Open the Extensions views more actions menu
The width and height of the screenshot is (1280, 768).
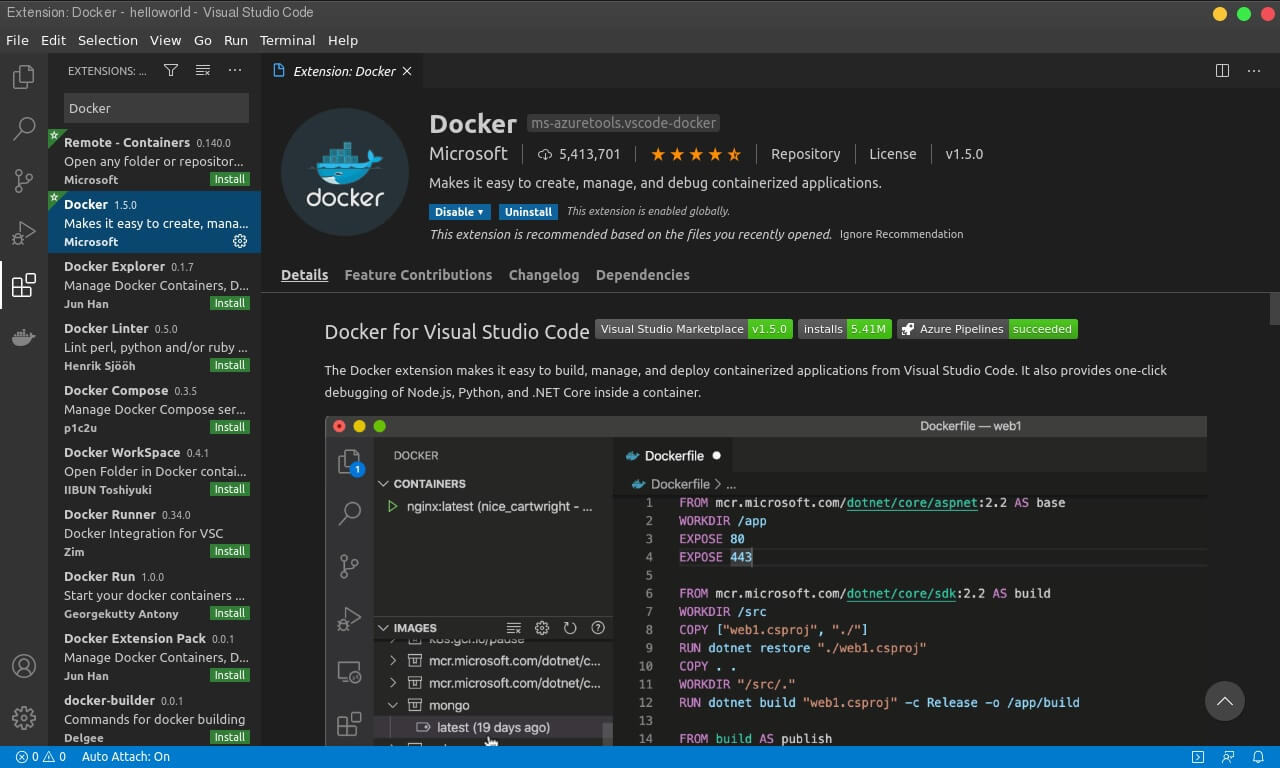[x=235, y=71]
